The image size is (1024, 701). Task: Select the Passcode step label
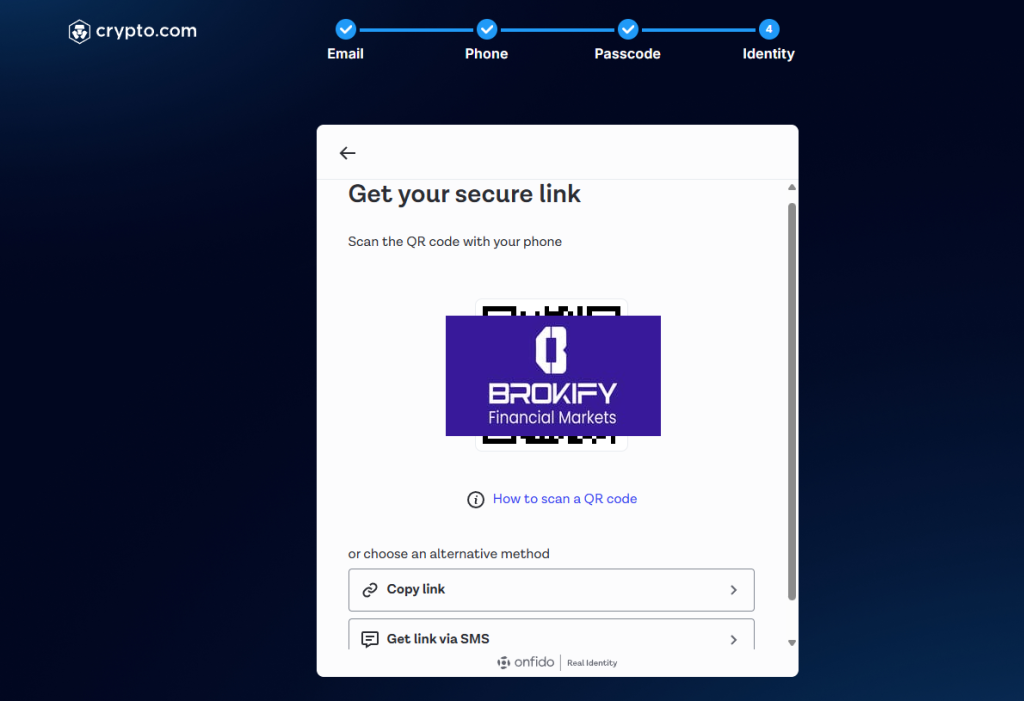(627, 54)
